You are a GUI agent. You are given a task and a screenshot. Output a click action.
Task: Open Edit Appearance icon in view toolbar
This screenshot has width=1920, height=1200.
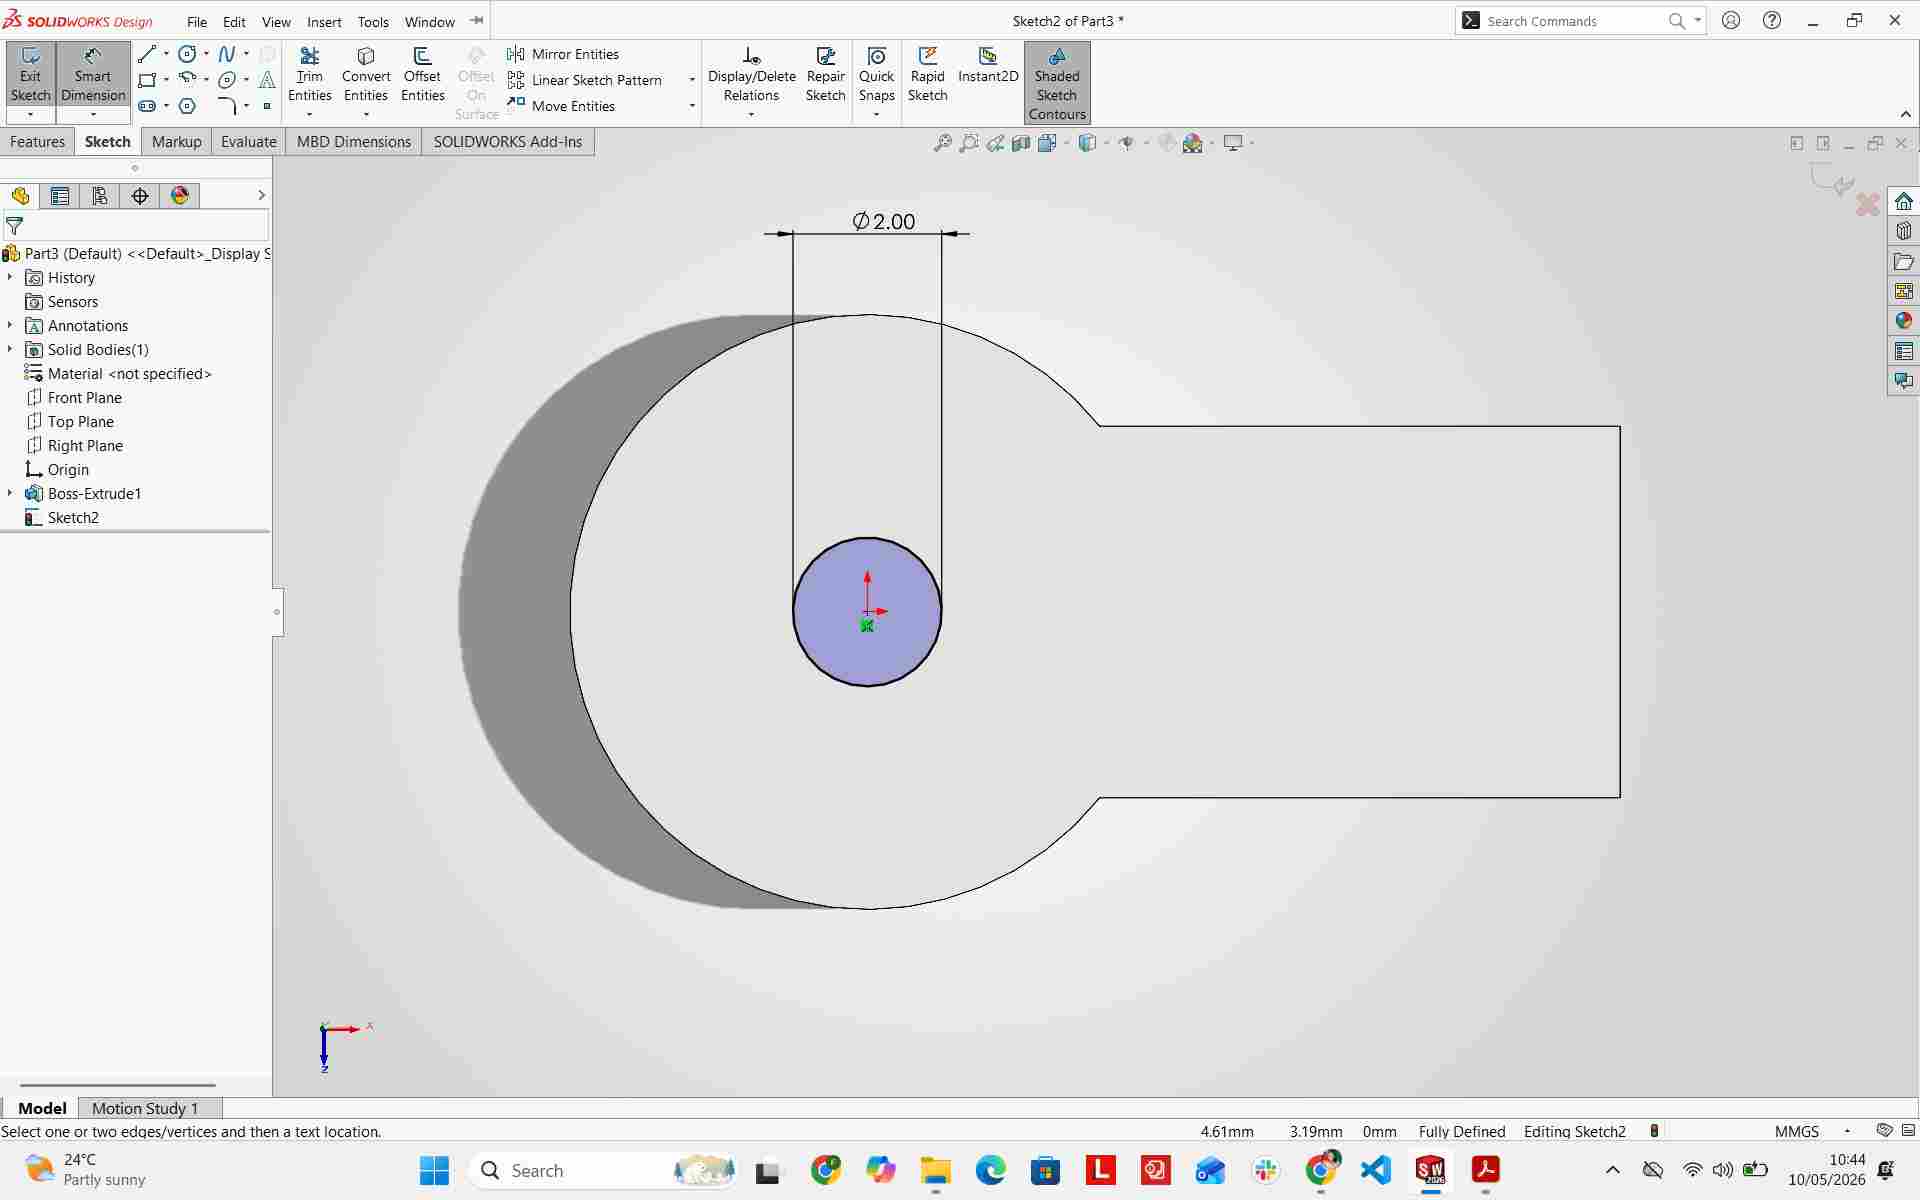(1167, 143)
